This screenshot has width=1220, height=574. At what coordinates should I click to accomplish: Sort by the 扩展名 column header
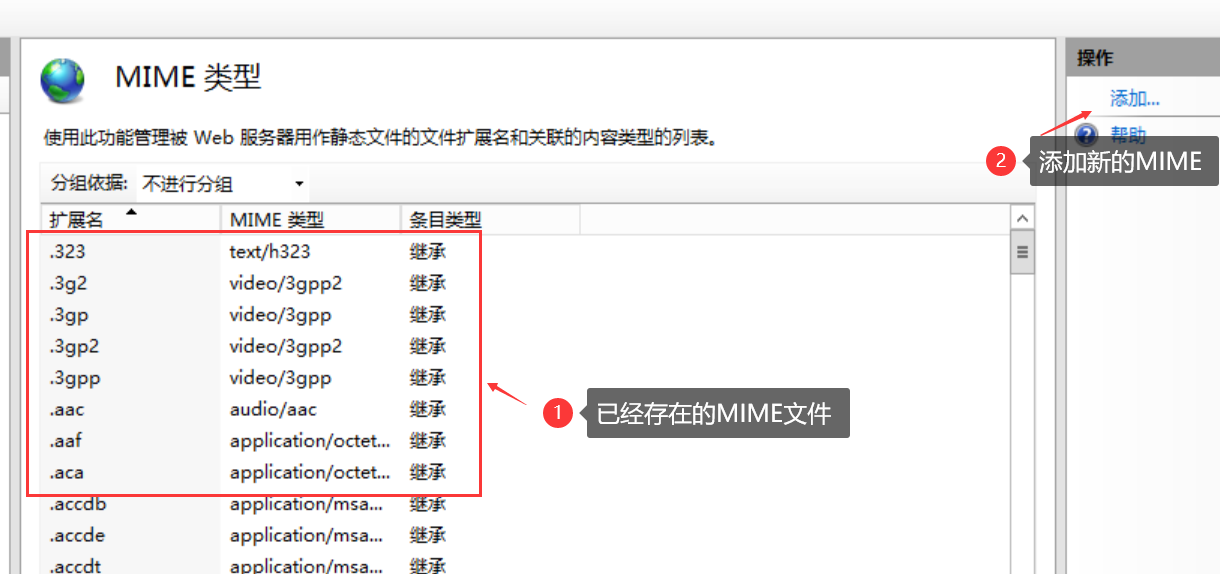130,219
